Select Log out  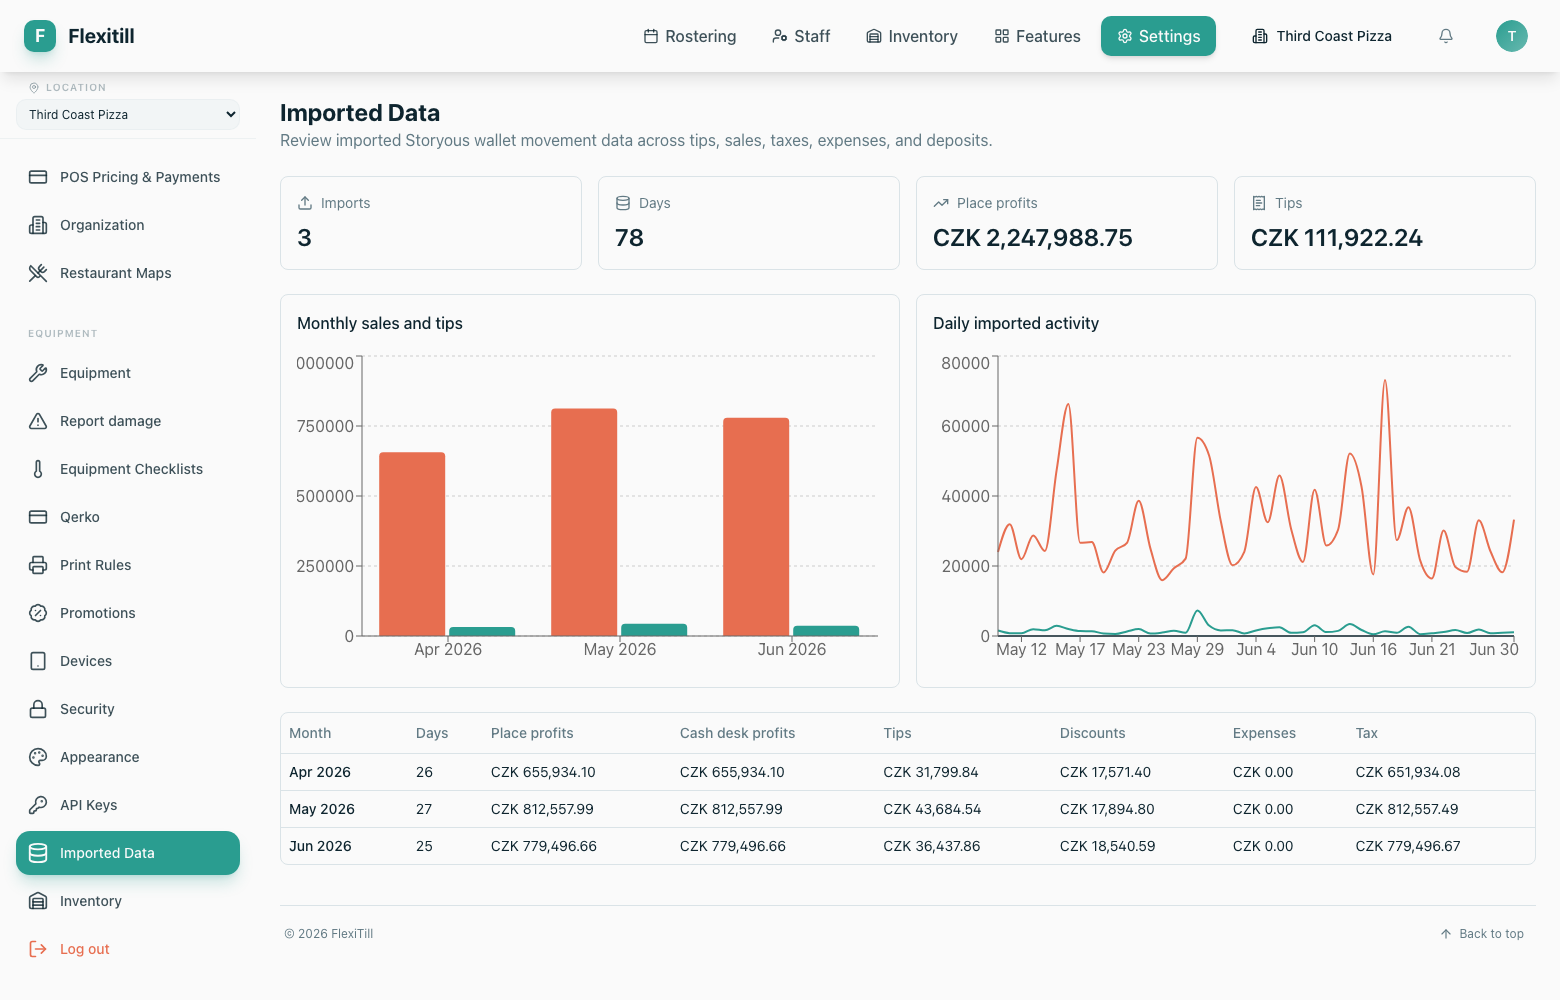click(x=128, y=949)
